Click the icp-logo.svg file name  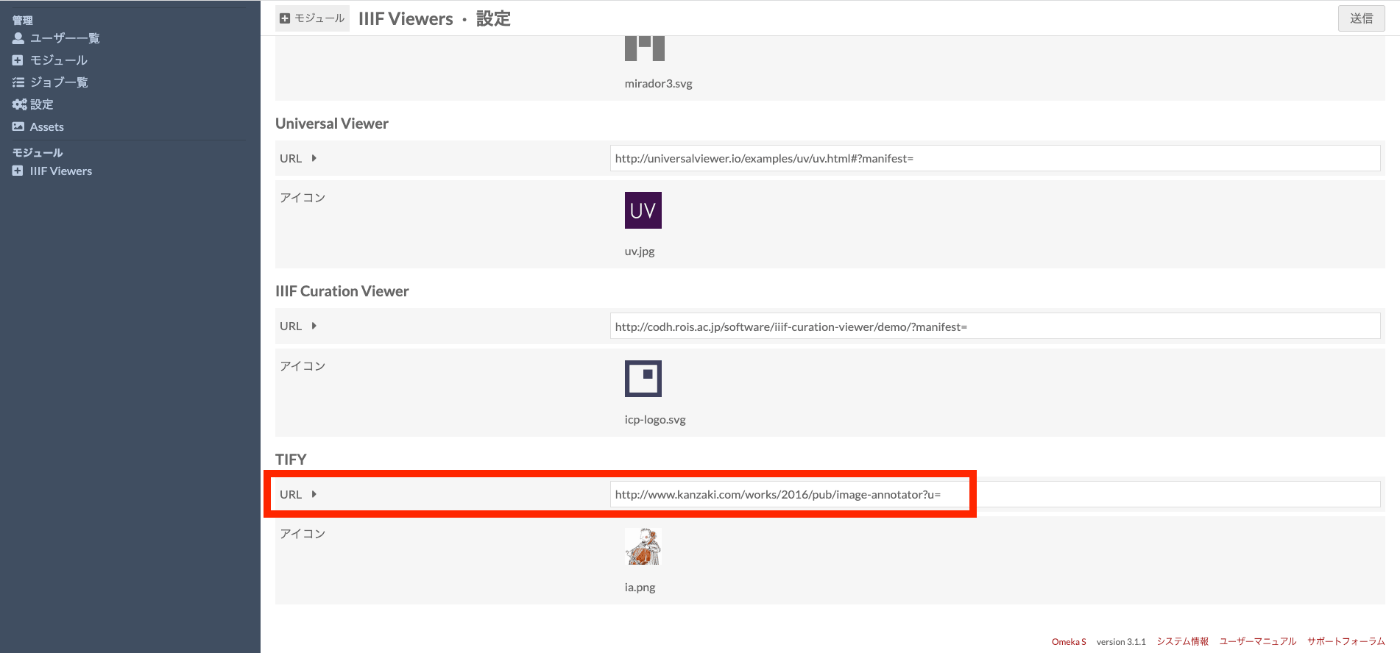coord(655,420)
